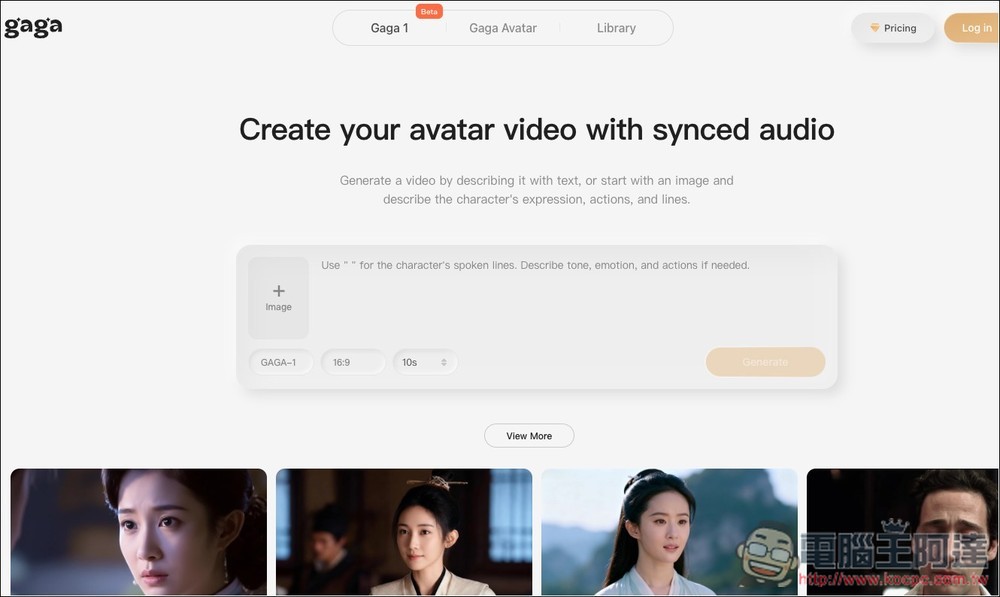The width and height of the screenshot is (1000, 597).
Task: Click the diamond icon beside Pricing
Action: 875,28
